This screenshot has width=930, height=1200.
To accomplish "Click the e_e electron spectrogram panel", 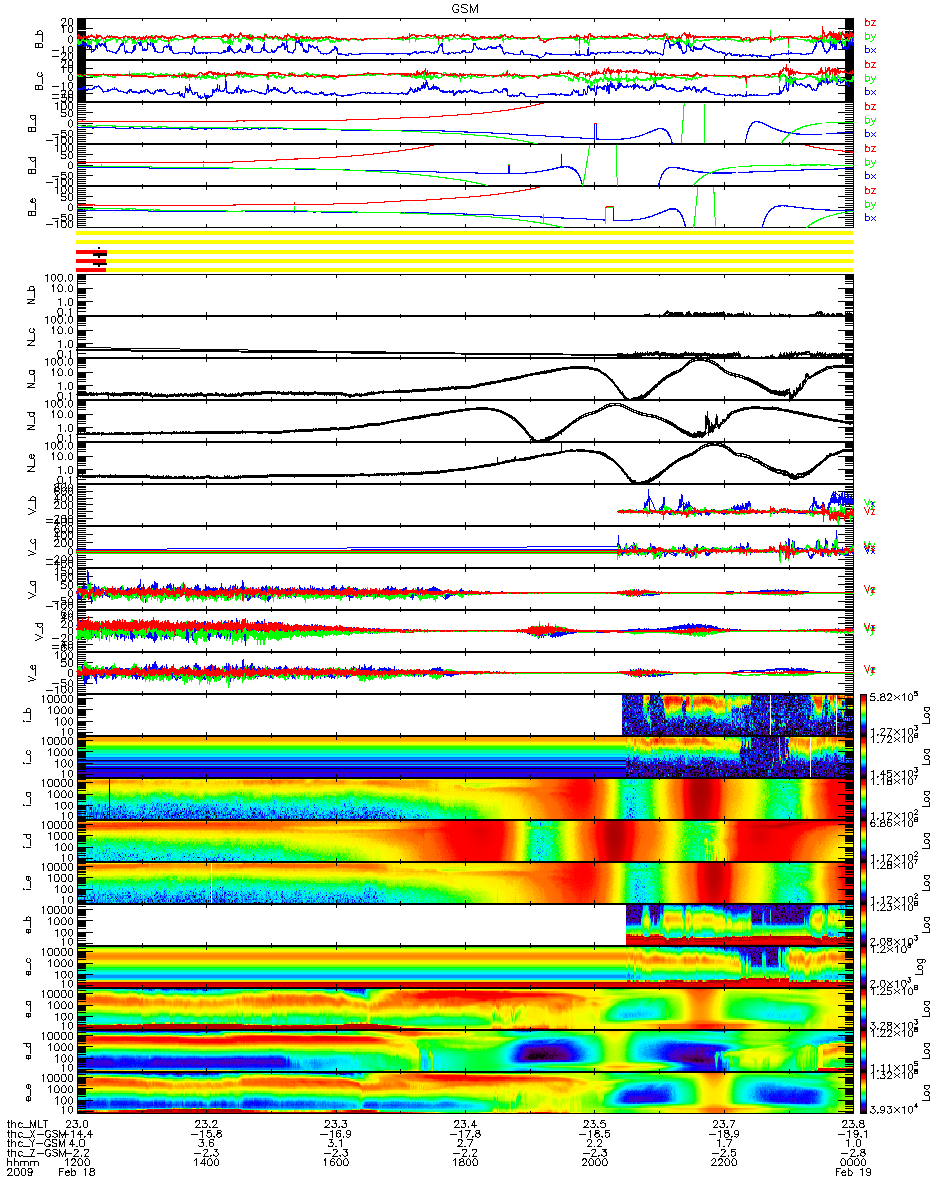I will pyautogui.click(x=466, y=1092).
